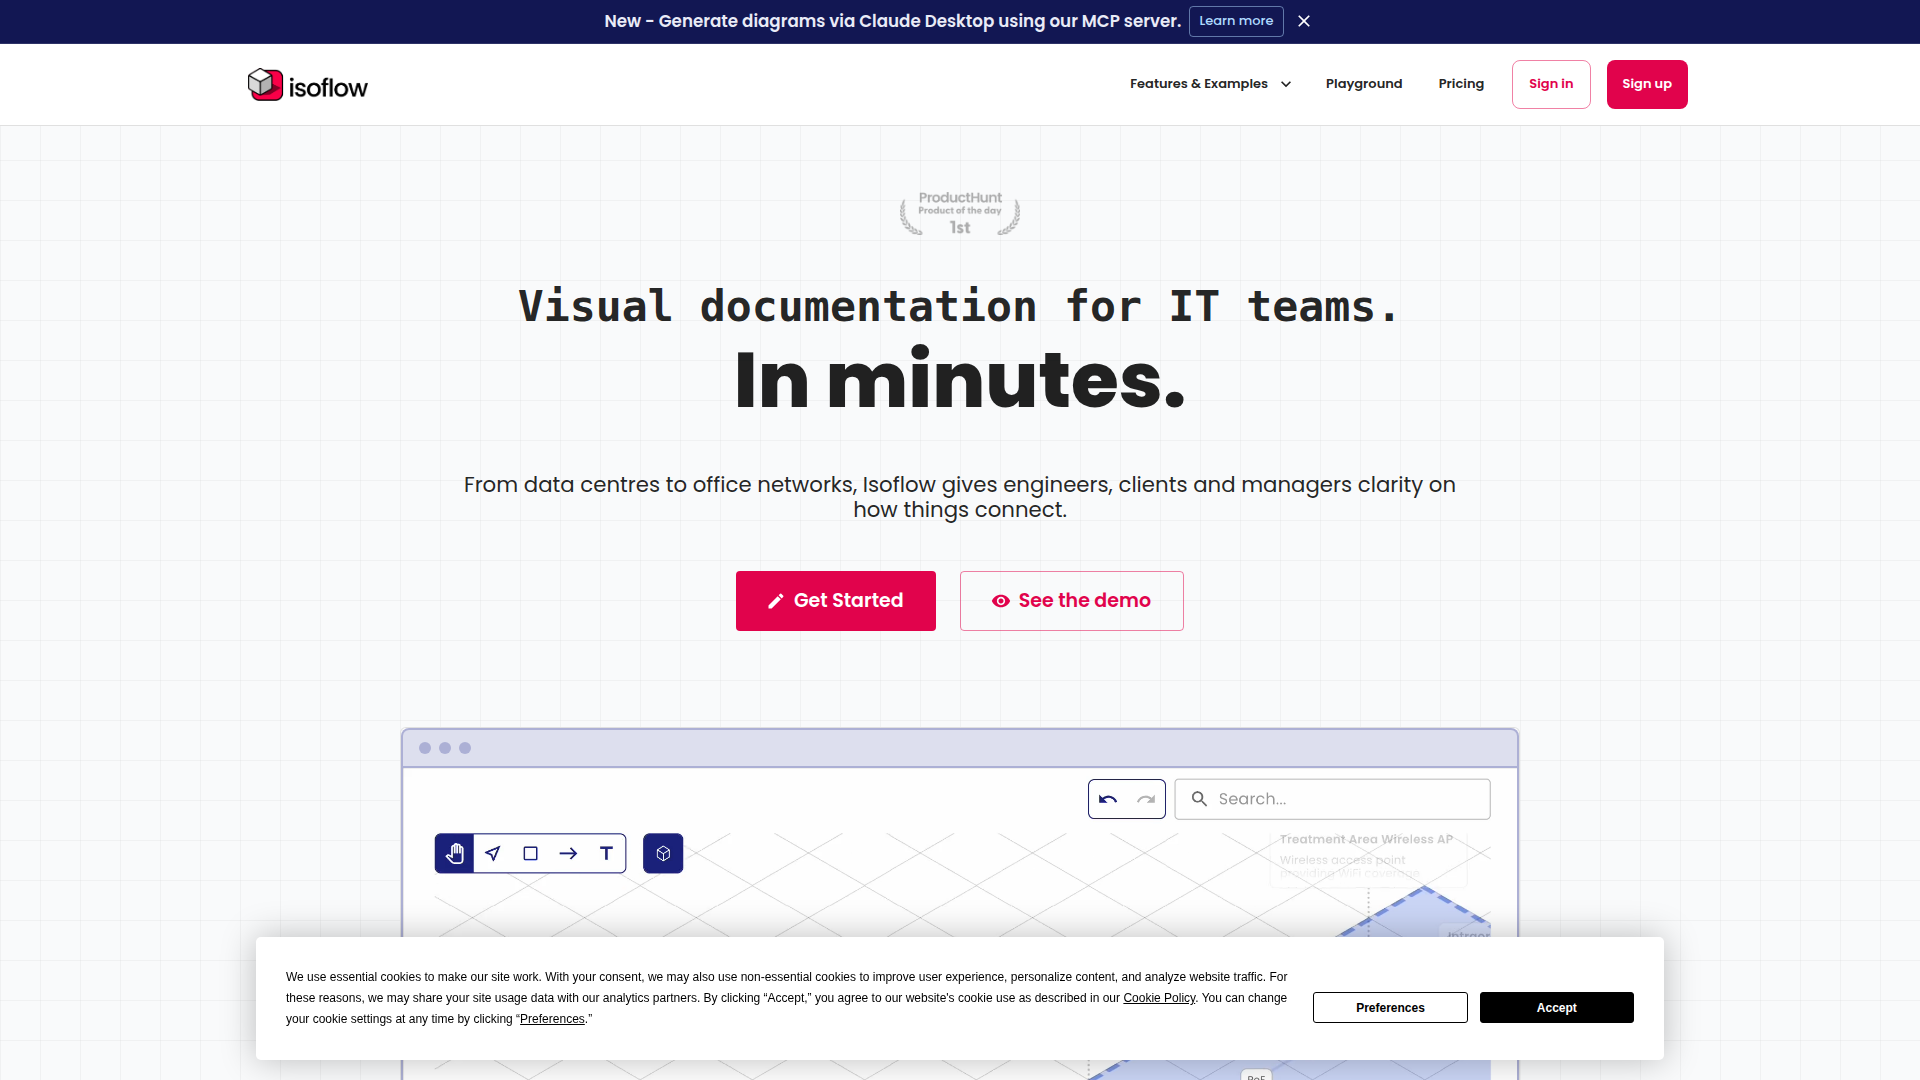Click the undo arrow icon

(x=1108, y=799)
